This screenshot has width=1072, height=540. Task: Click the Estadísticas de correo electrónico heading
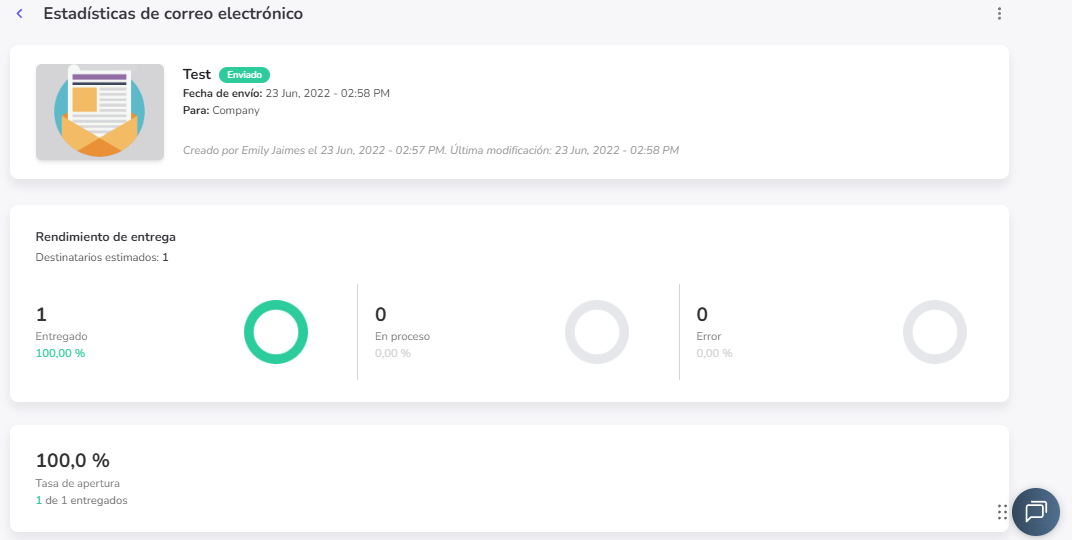pos(173,14)
